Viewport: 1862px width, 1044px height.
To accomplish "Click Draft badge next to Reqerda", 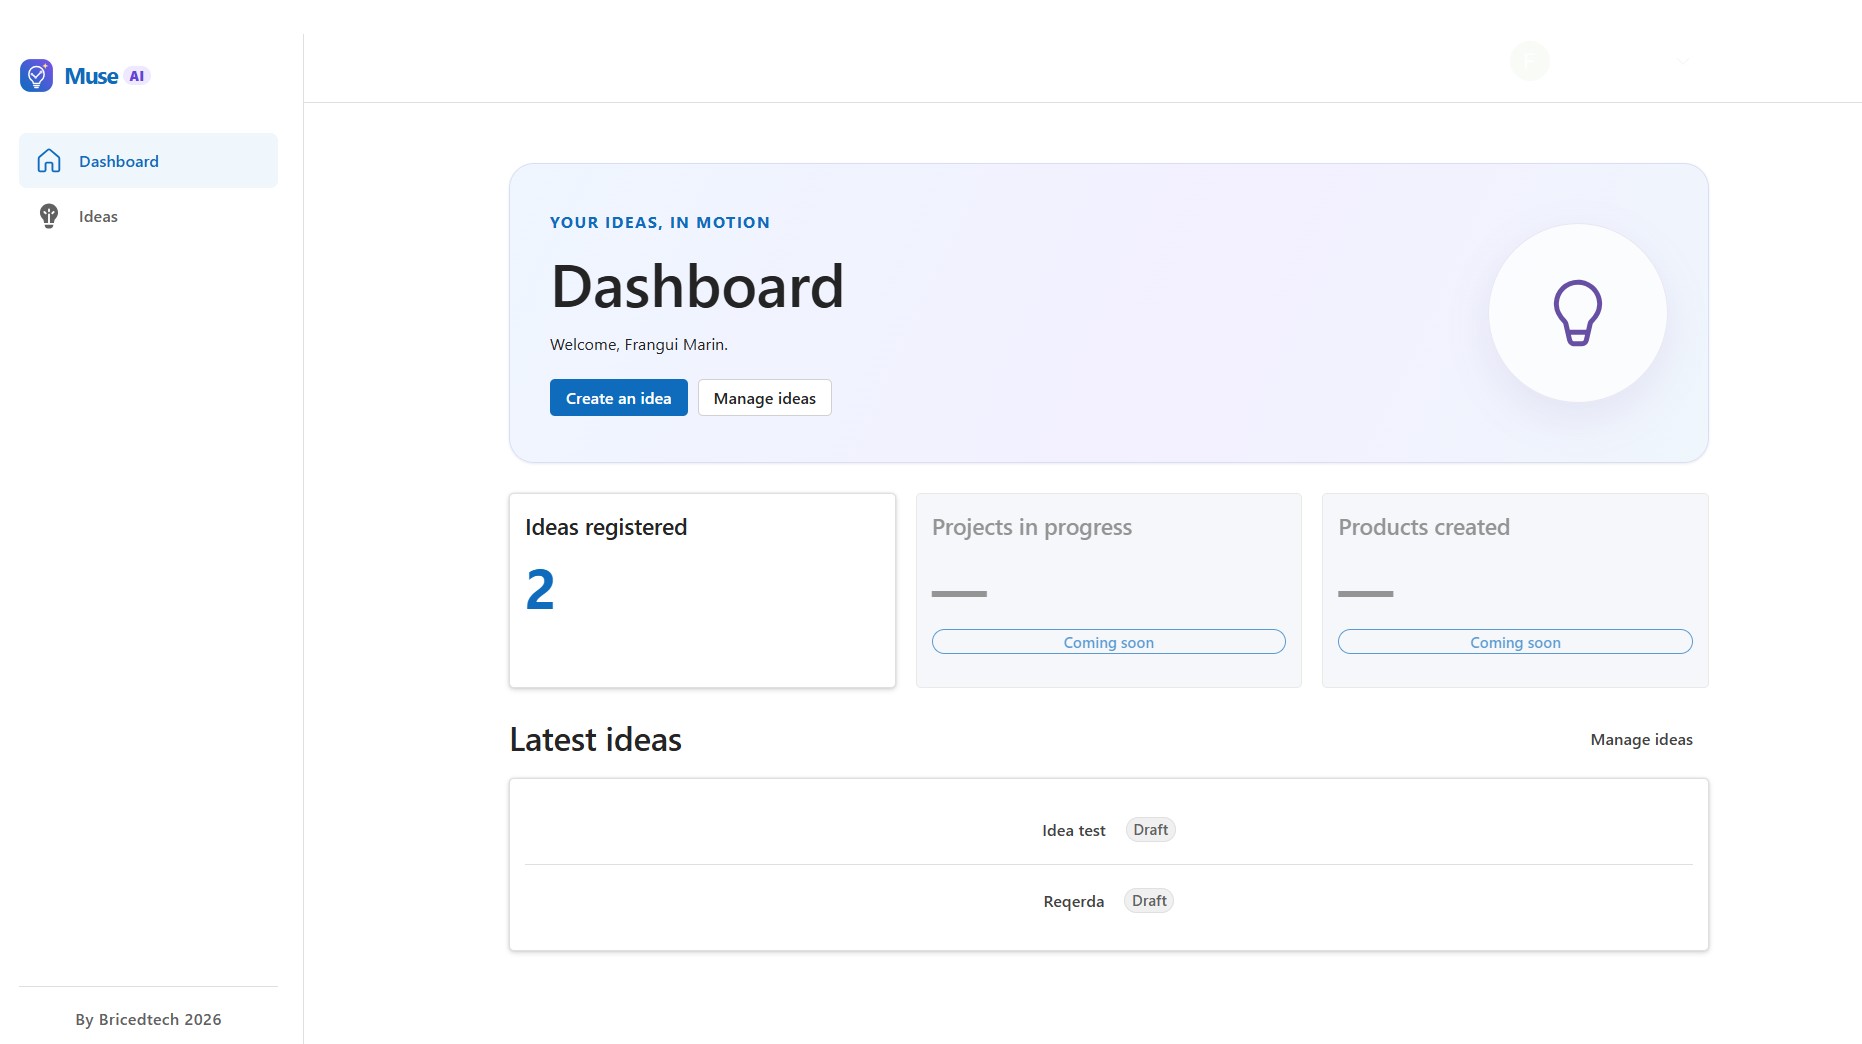I will 1149,901.
